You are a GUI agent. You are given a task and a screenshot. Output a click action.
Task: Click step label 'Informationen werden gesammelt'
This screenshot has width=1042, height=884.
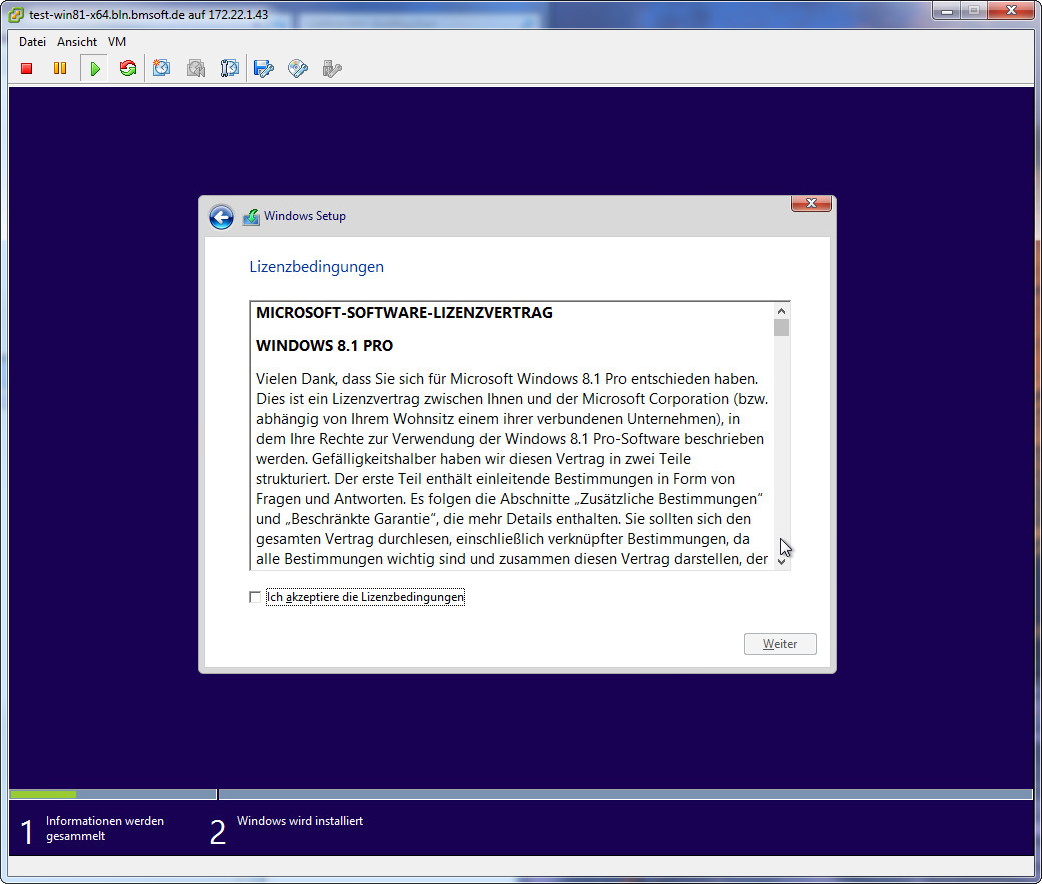click(x=105, y=828)
